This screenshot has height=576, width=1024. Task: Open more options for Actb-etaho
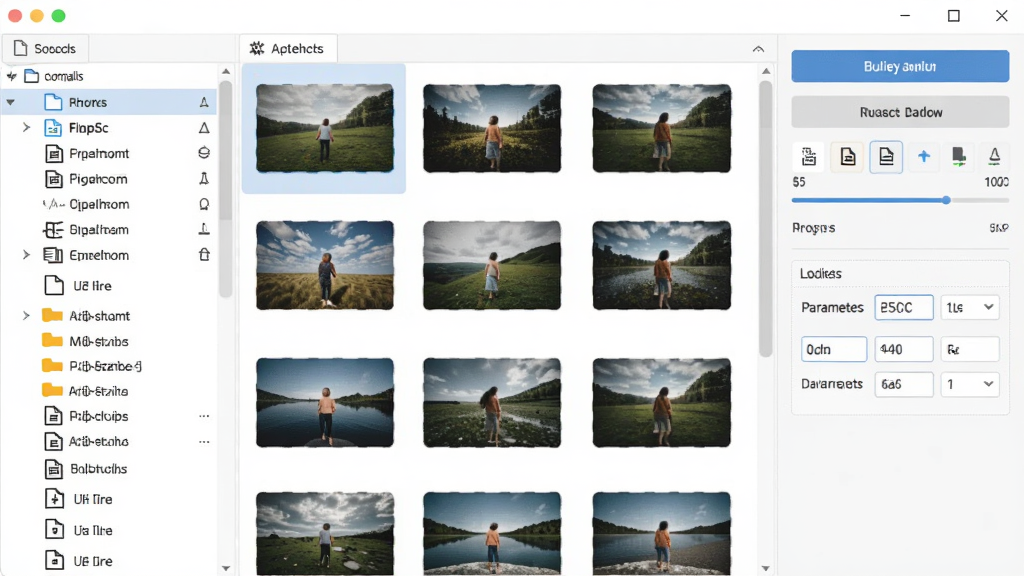[204, 442]
